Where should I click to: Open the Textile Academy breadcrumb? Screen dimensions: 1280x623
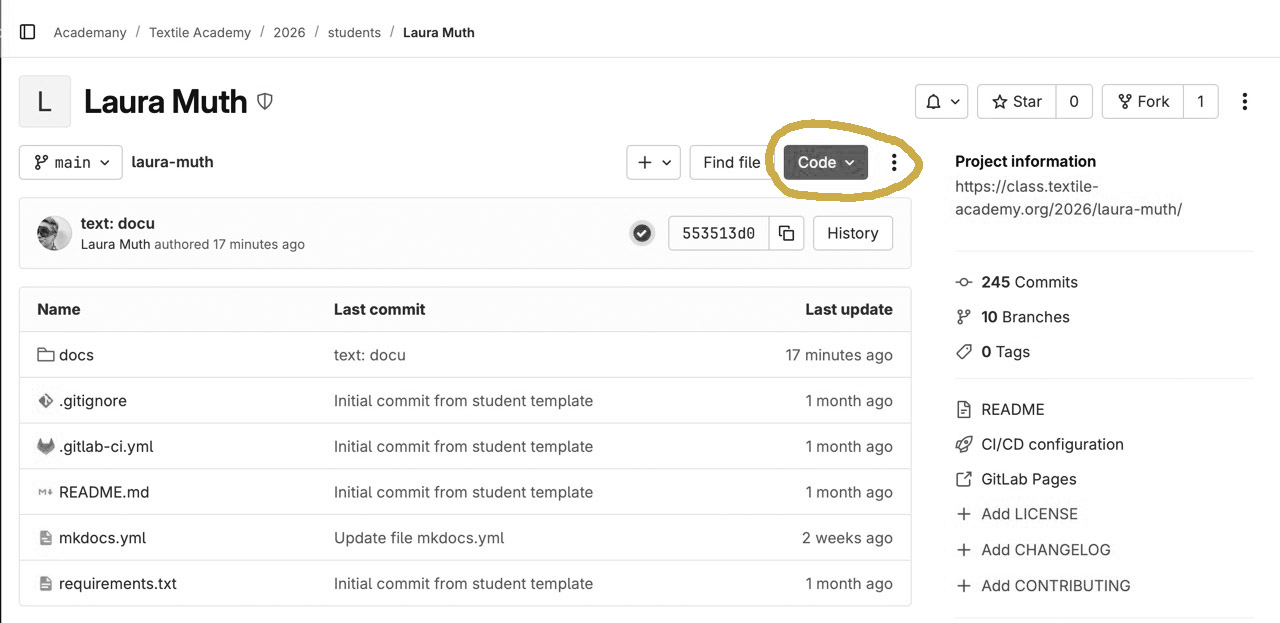pyautogui.click(x=200, y=32)
